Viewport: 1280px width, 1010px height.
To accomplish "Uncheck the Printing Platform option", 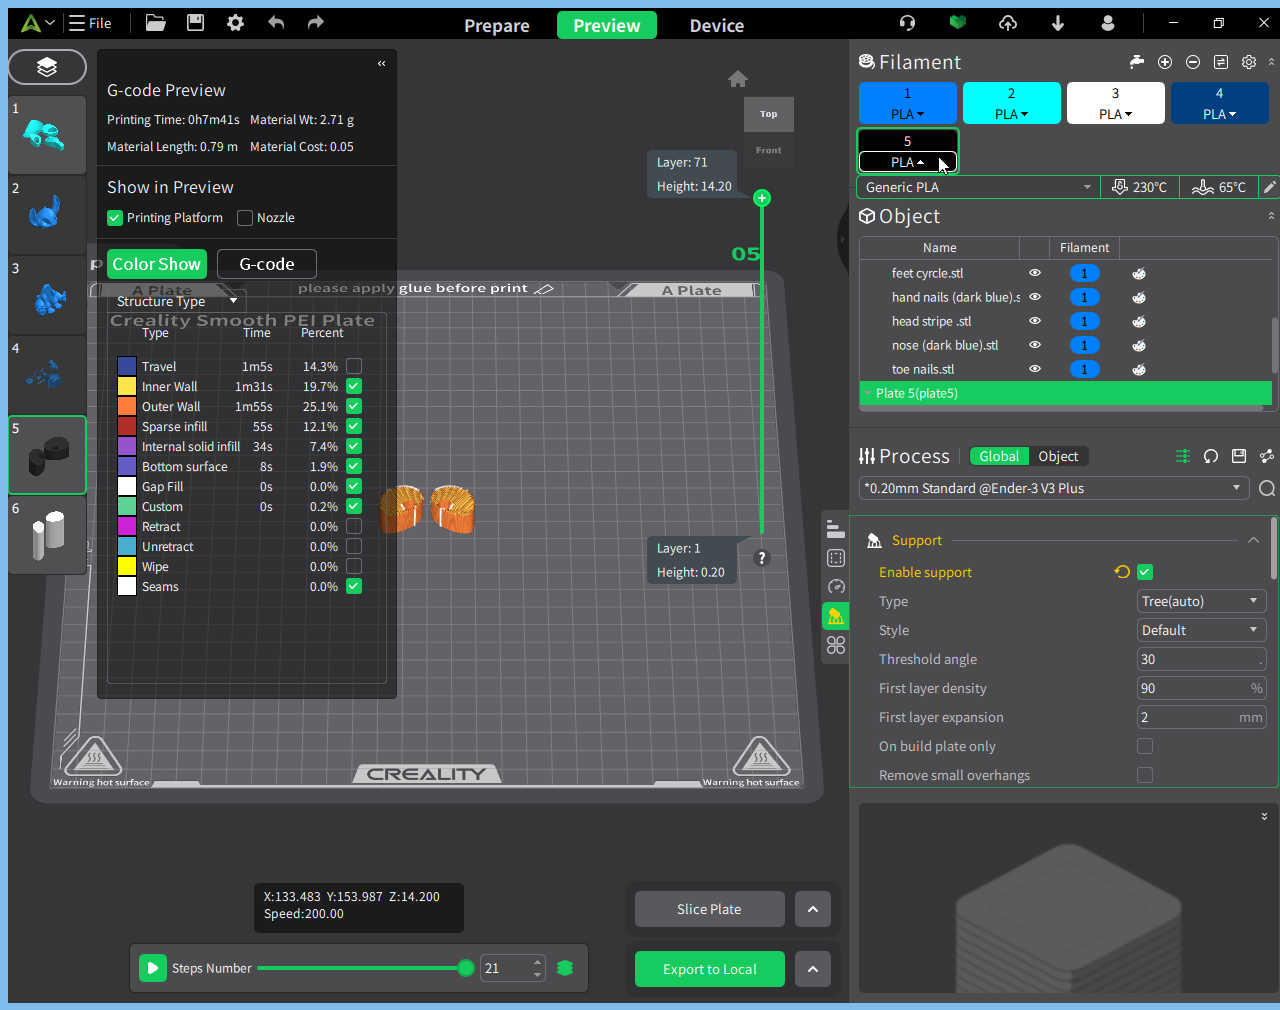I will [x=115, y=218].
